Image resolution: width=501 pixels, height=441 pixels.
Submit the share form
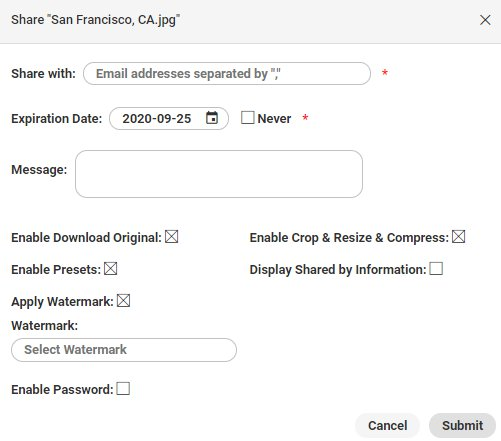point(462,426)
